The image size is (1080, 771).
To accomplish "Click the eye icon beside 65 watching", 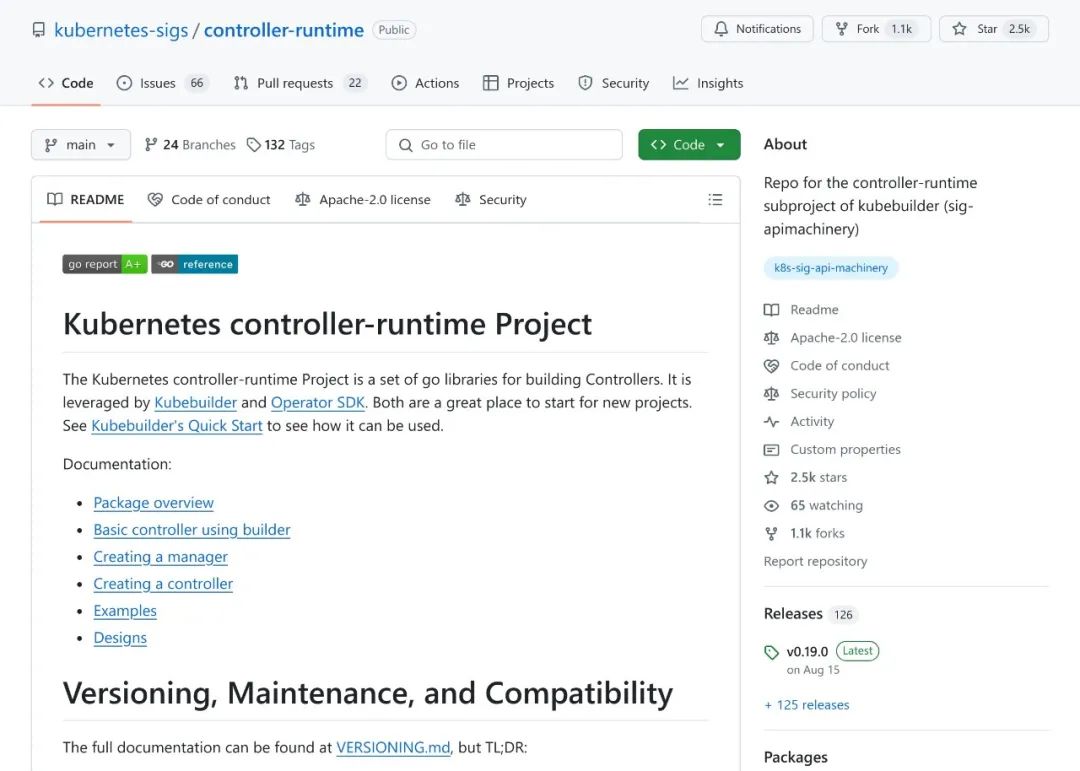I will point(771,506).
